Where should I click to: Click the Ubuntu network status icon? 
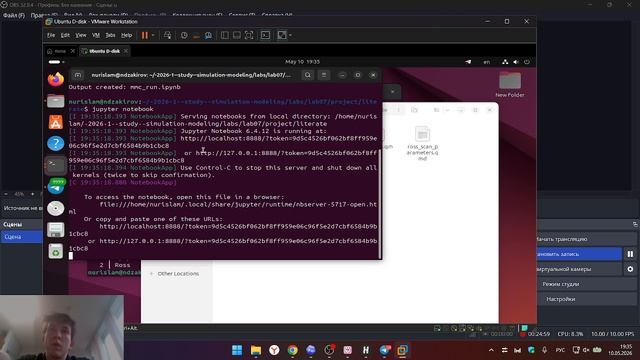coord(505,62)
